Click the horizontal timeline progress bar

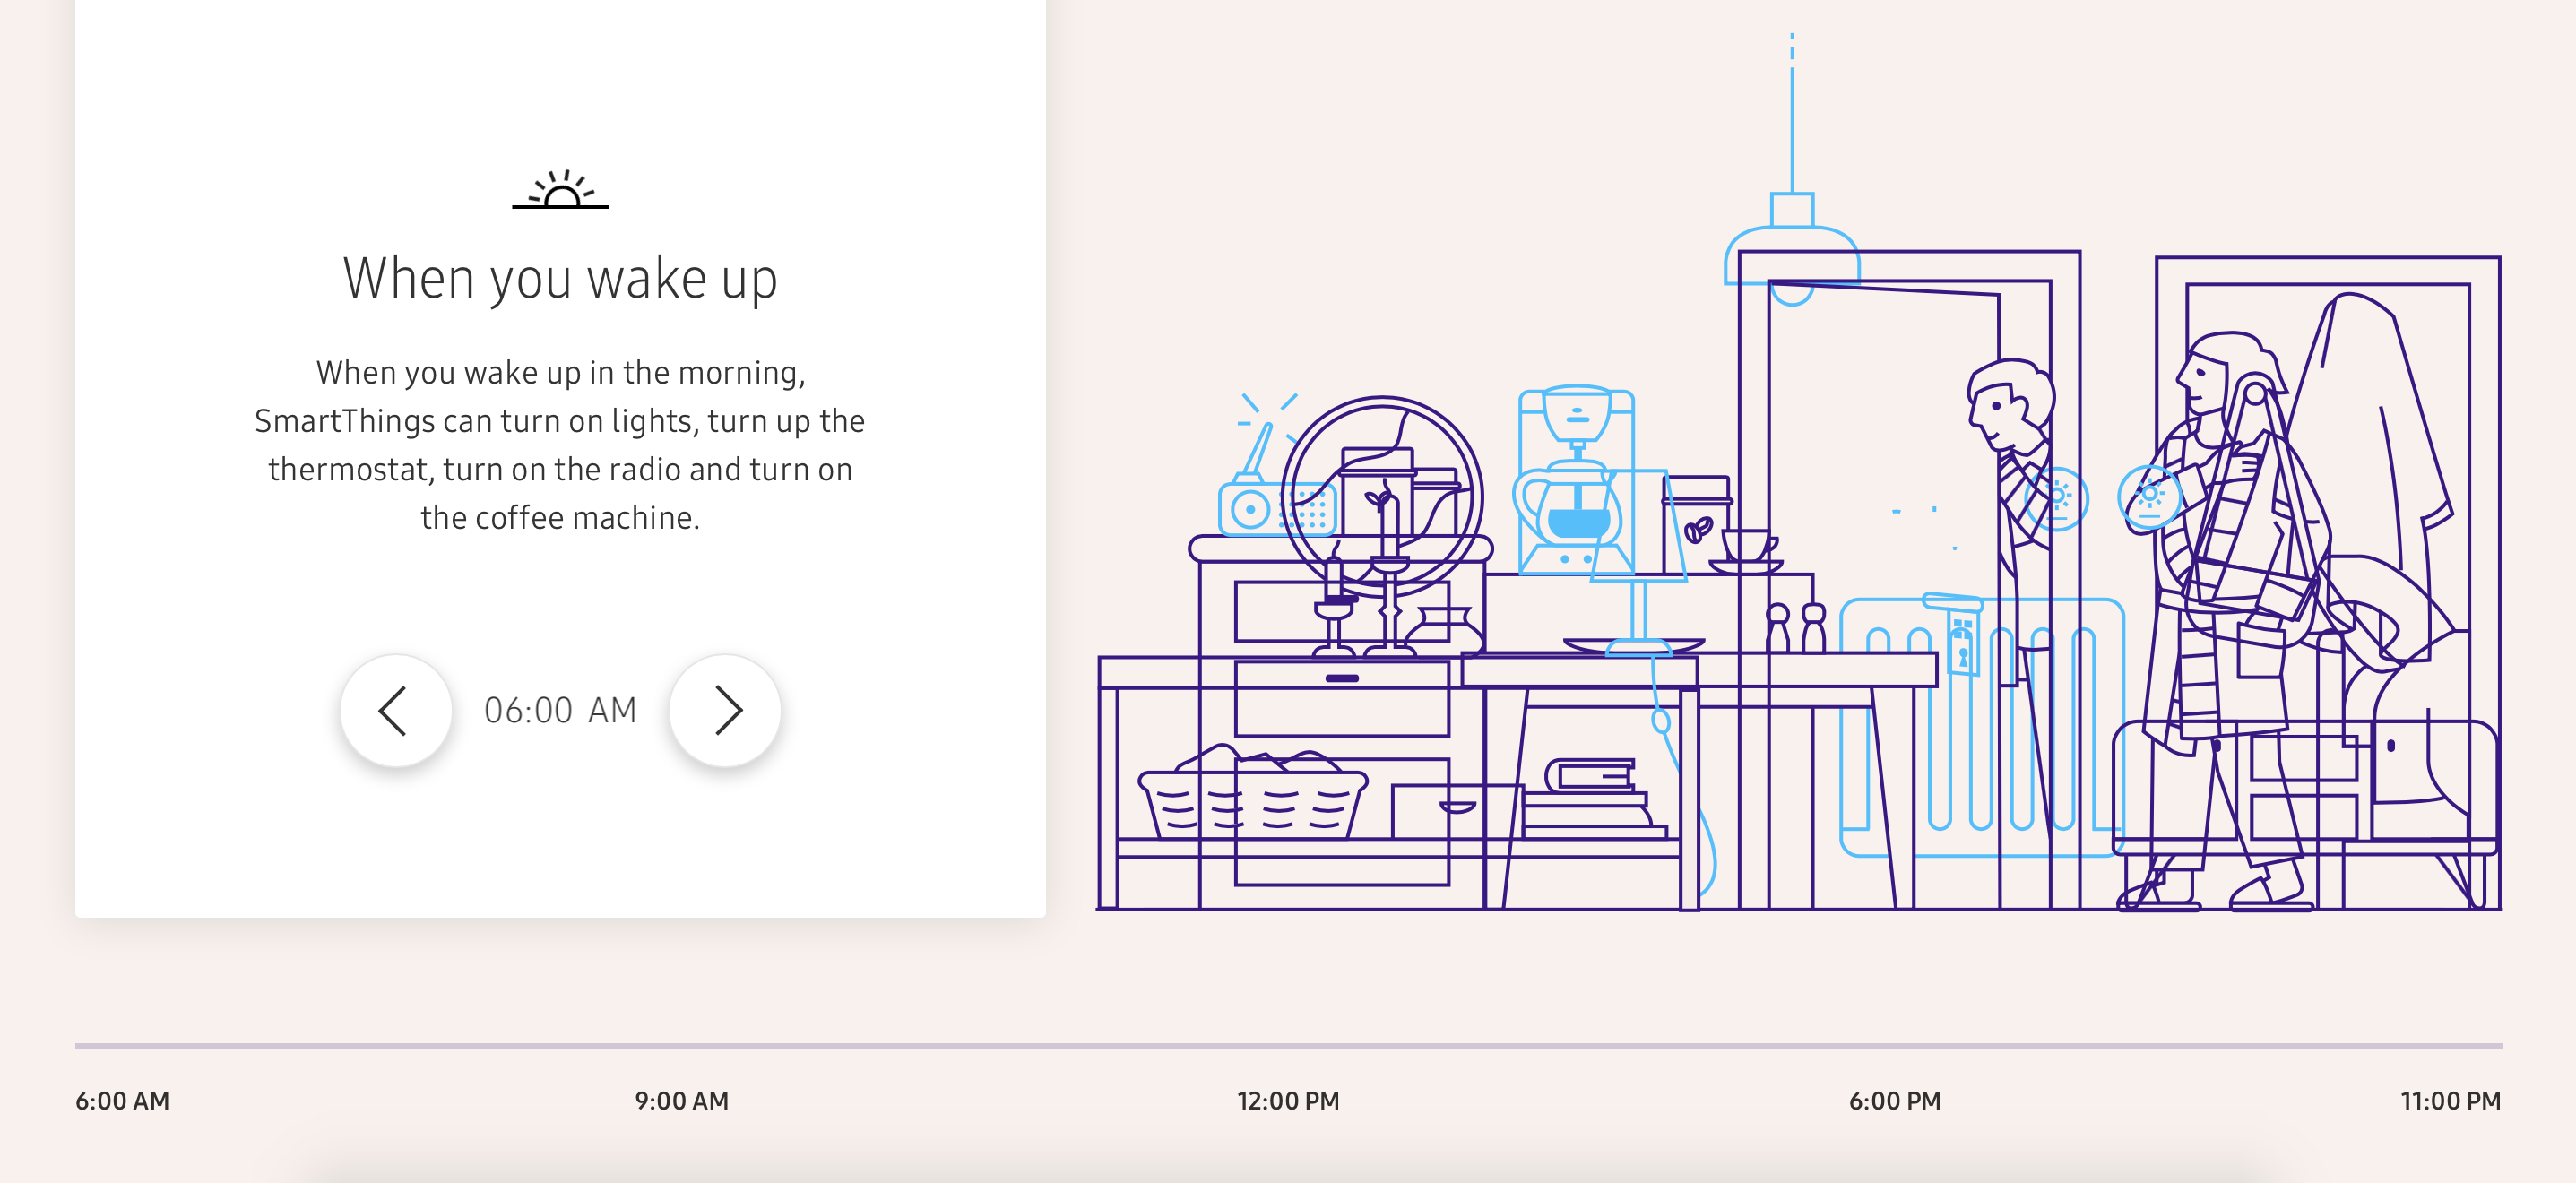(1288, 1046)
